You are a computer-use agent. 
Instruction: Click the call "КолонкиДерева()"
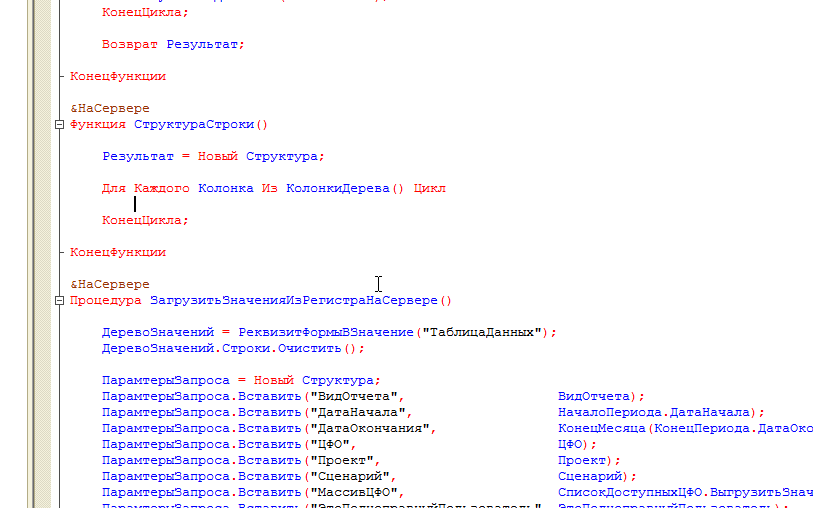(345, 189)
